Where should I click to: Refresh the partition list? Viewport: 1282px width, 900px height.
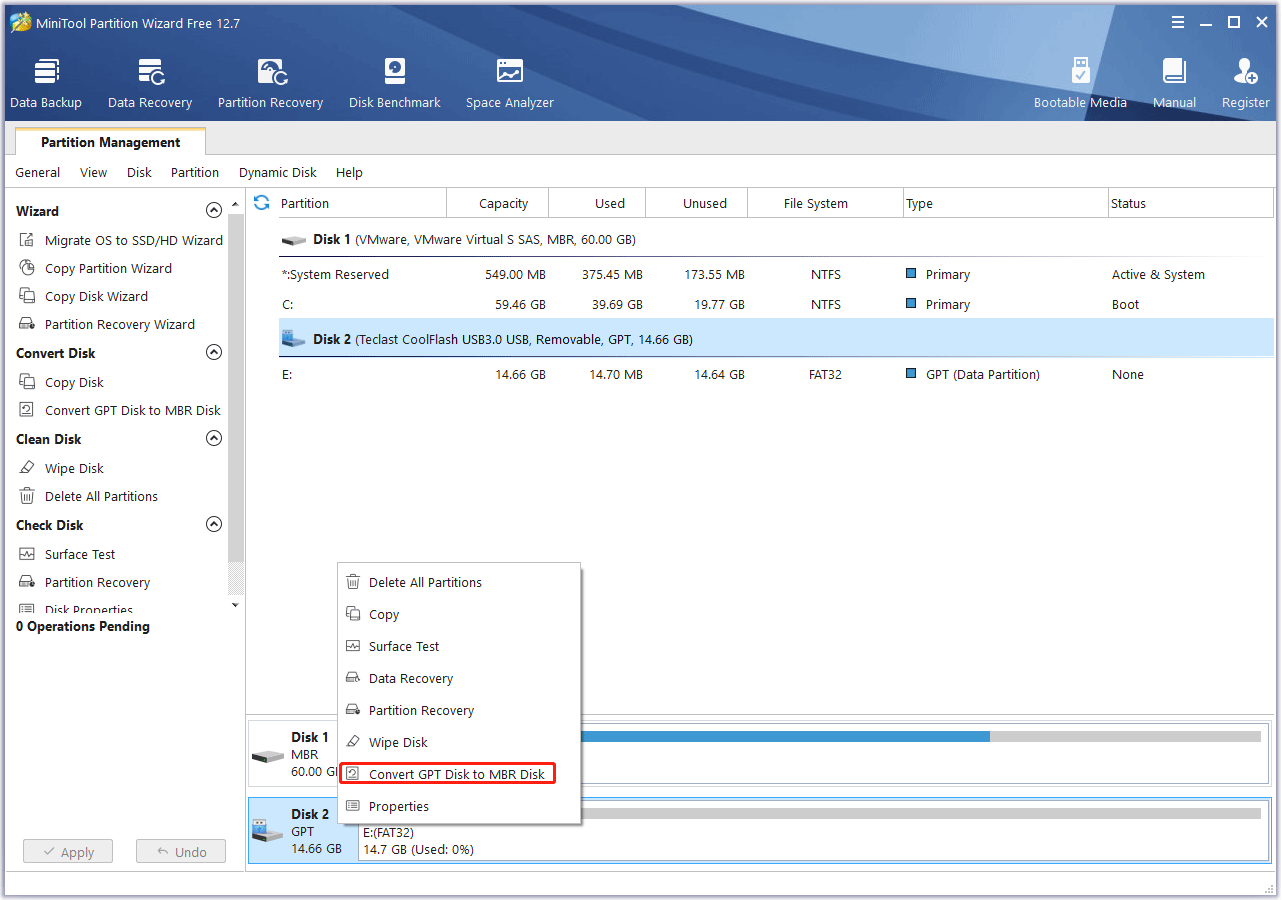[x=262, y=203]
